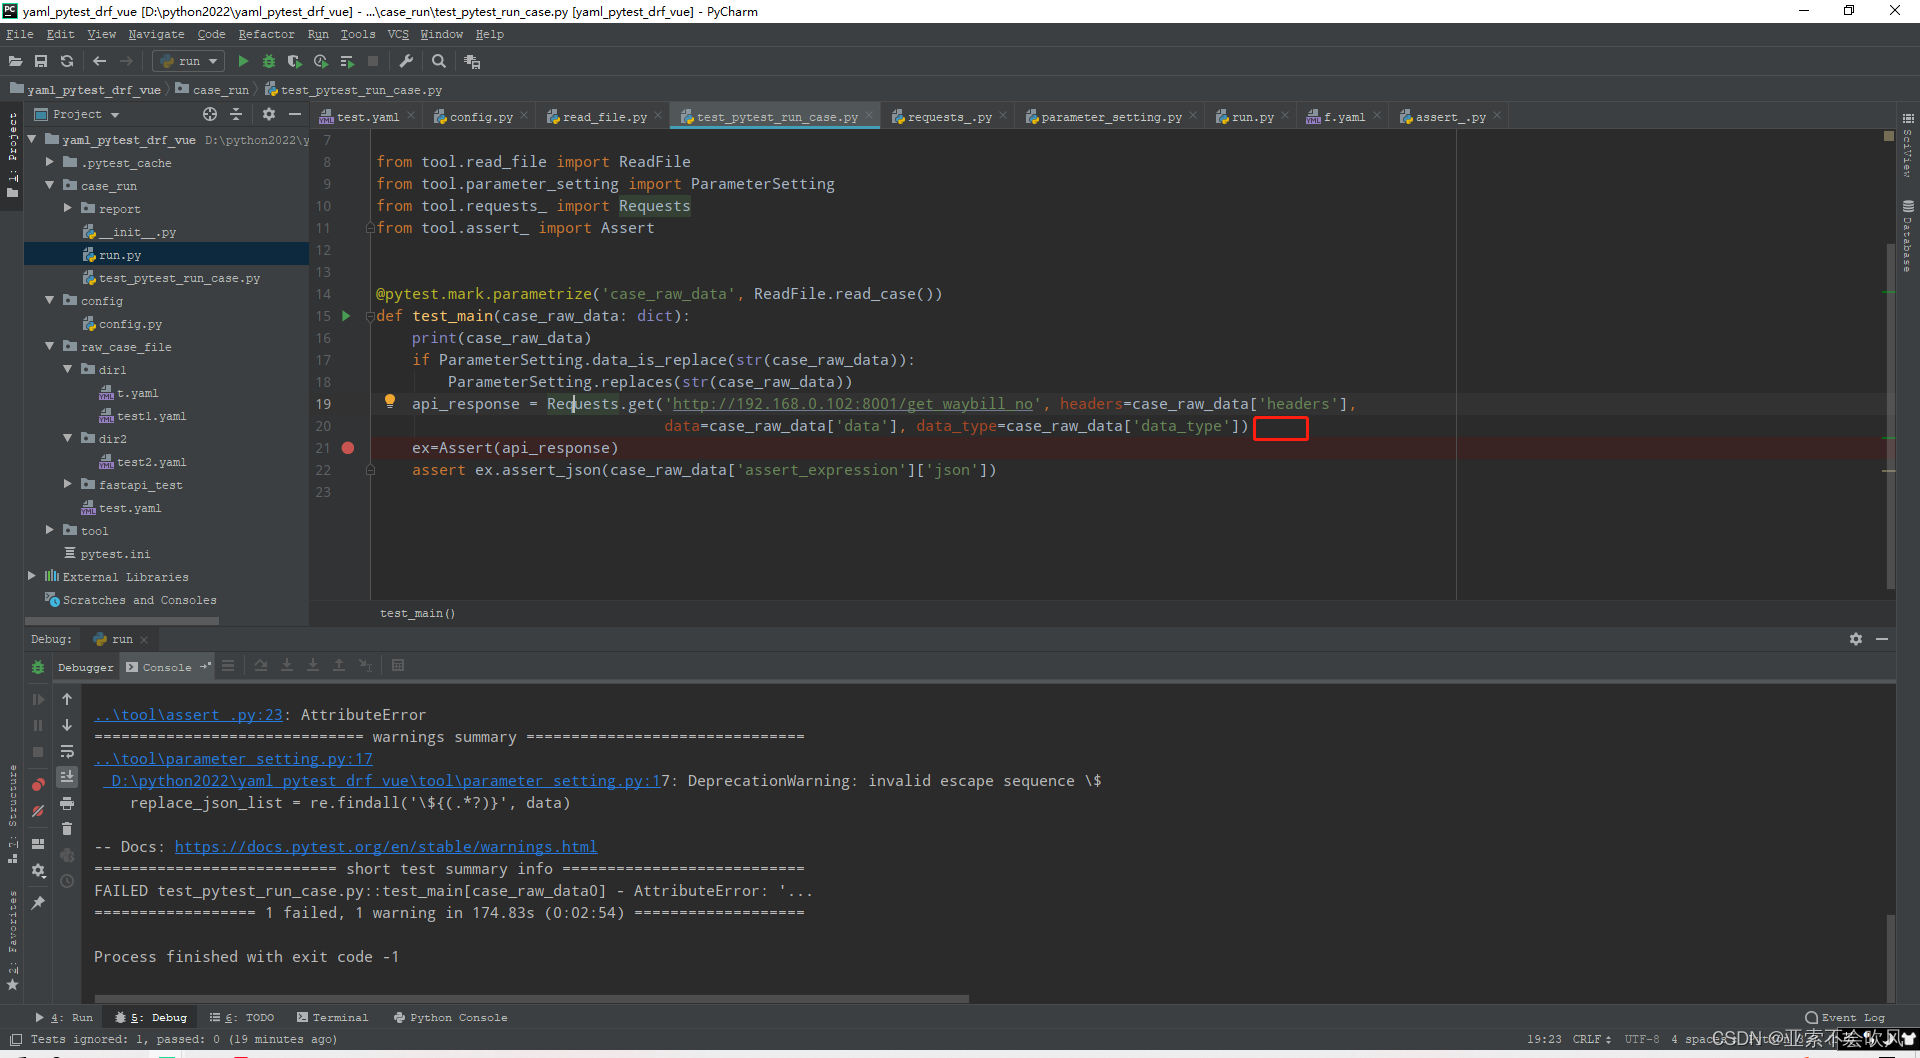
Task: Open the Navigate menu
Action: point(156,34)
